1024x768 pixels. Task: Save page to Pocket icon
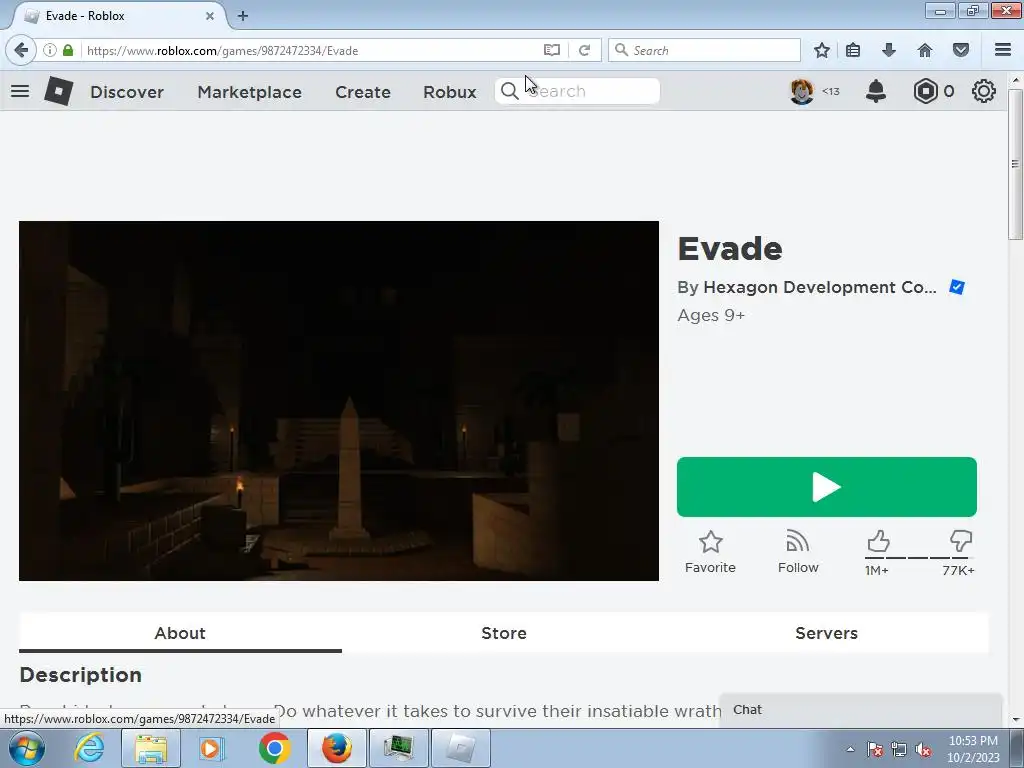click(961, 50)
